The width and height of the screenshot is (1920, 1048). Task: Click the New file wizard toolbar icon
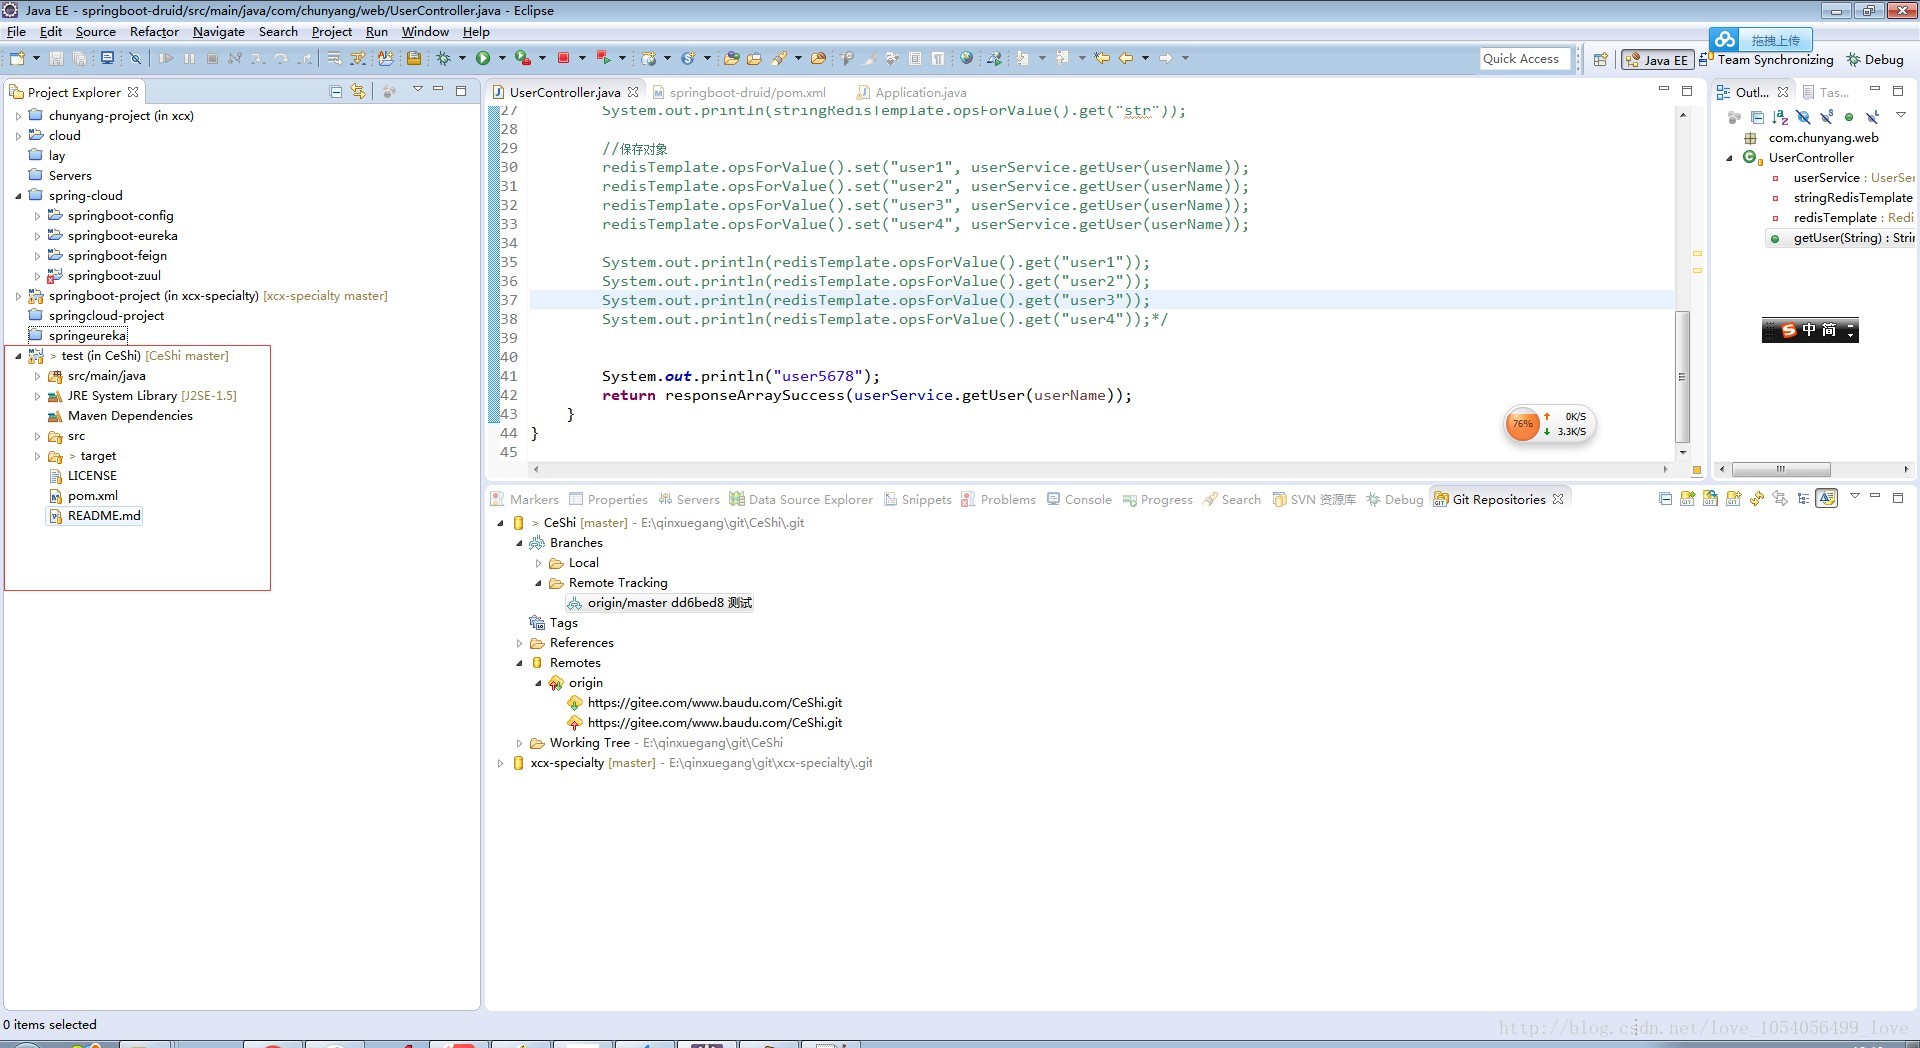click(17, 58)
